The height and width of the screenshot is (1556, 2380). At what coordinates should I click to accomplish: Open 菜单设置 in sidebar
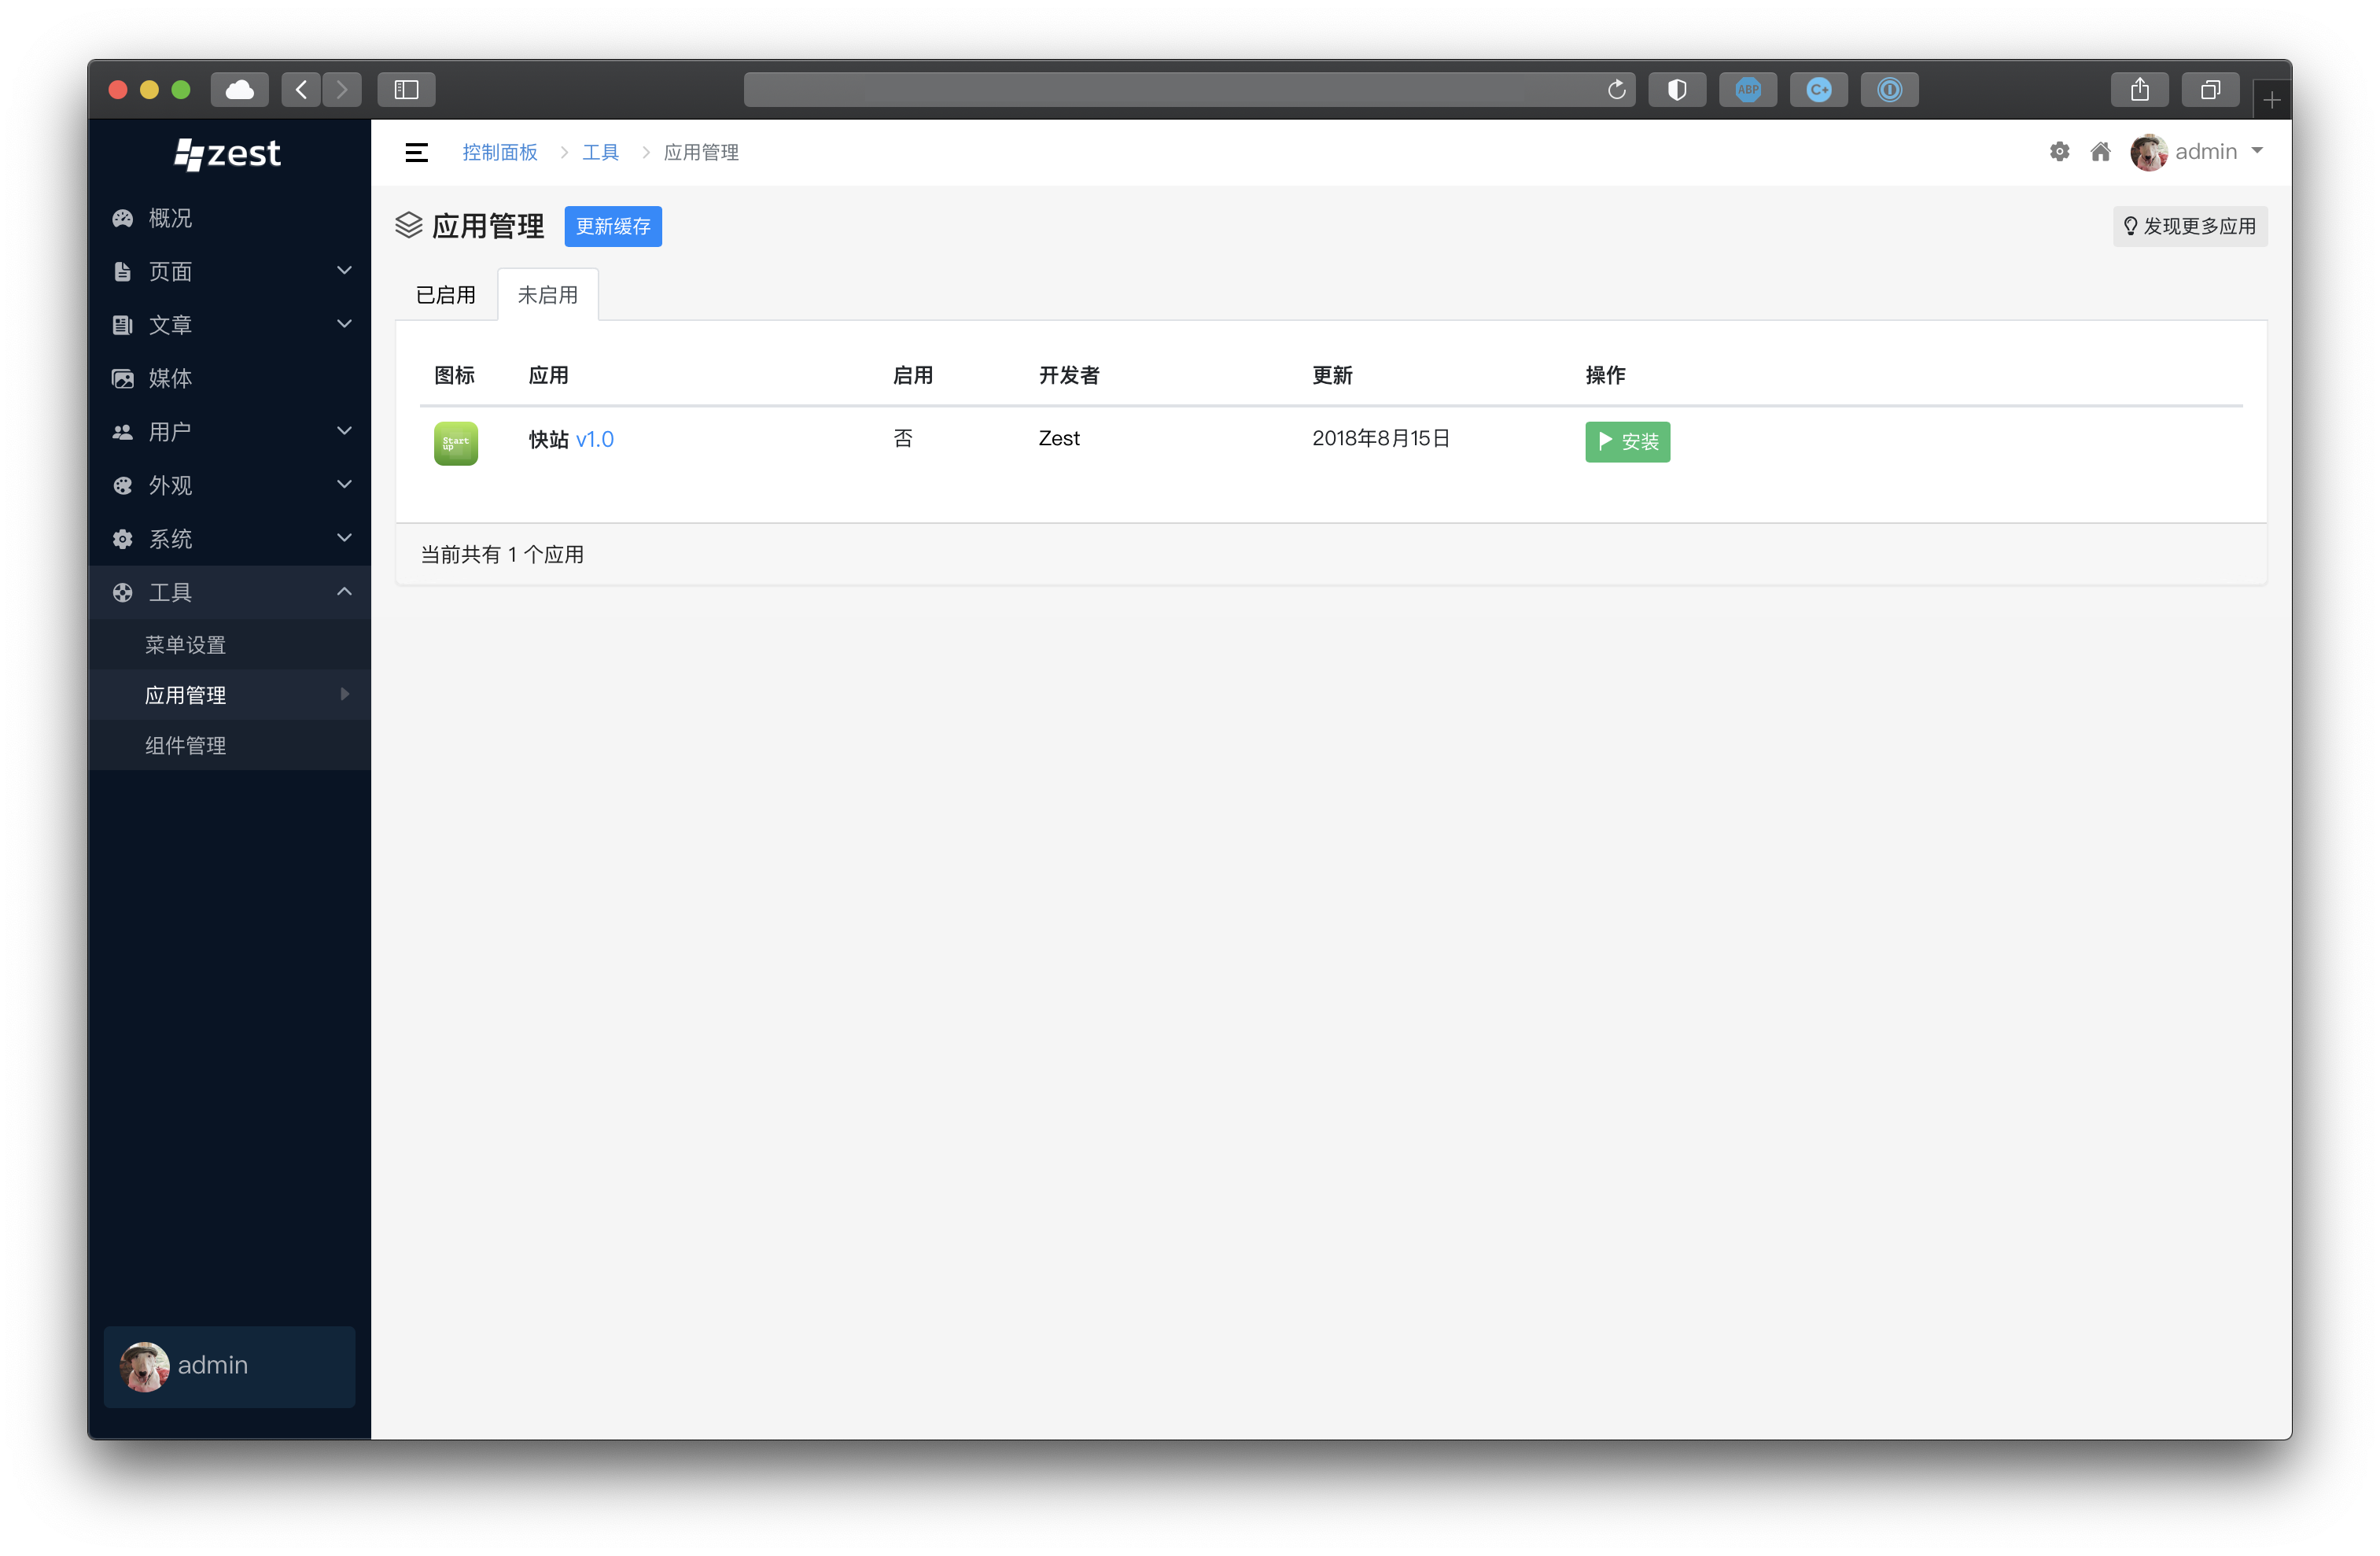(186, 645)
